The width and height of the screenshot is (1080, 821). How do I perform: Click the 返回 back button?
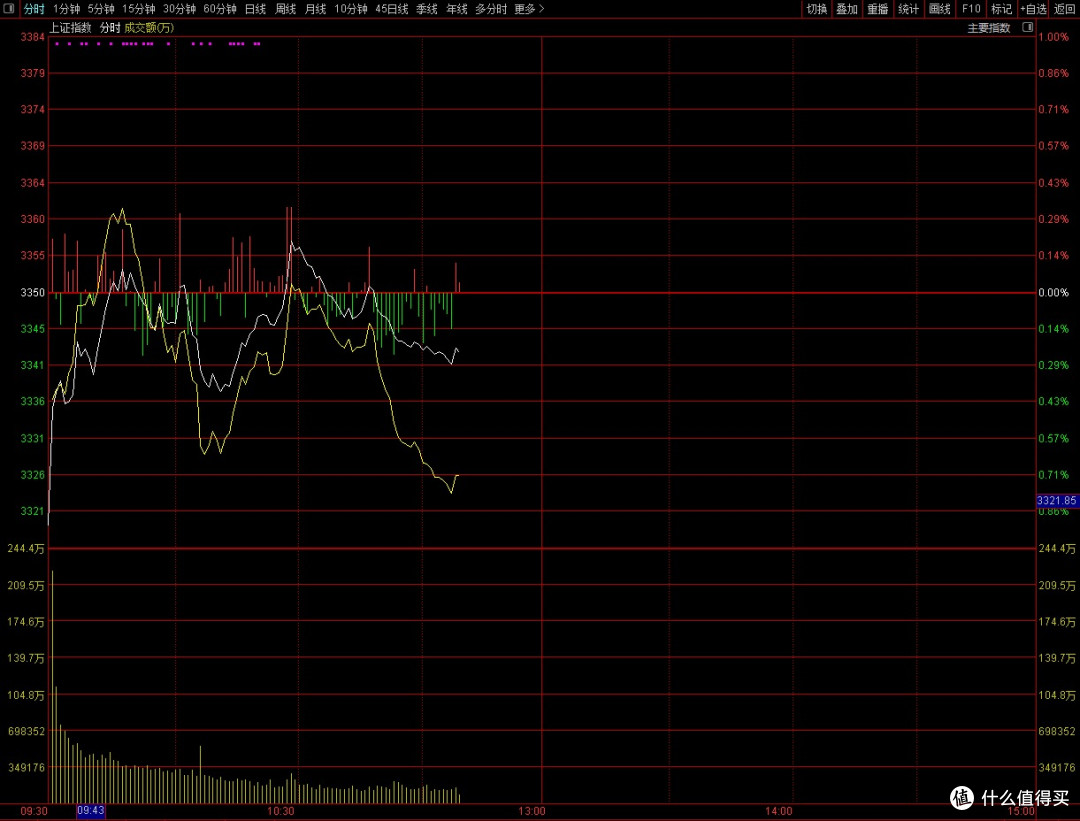coord(1064,9)
